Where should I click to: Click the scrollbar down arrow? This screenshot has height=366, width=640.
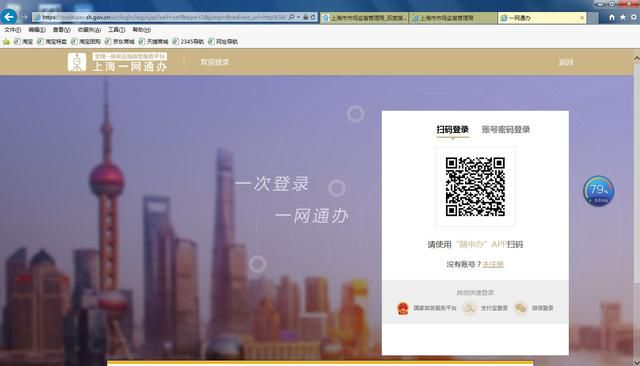coord(636,362)
